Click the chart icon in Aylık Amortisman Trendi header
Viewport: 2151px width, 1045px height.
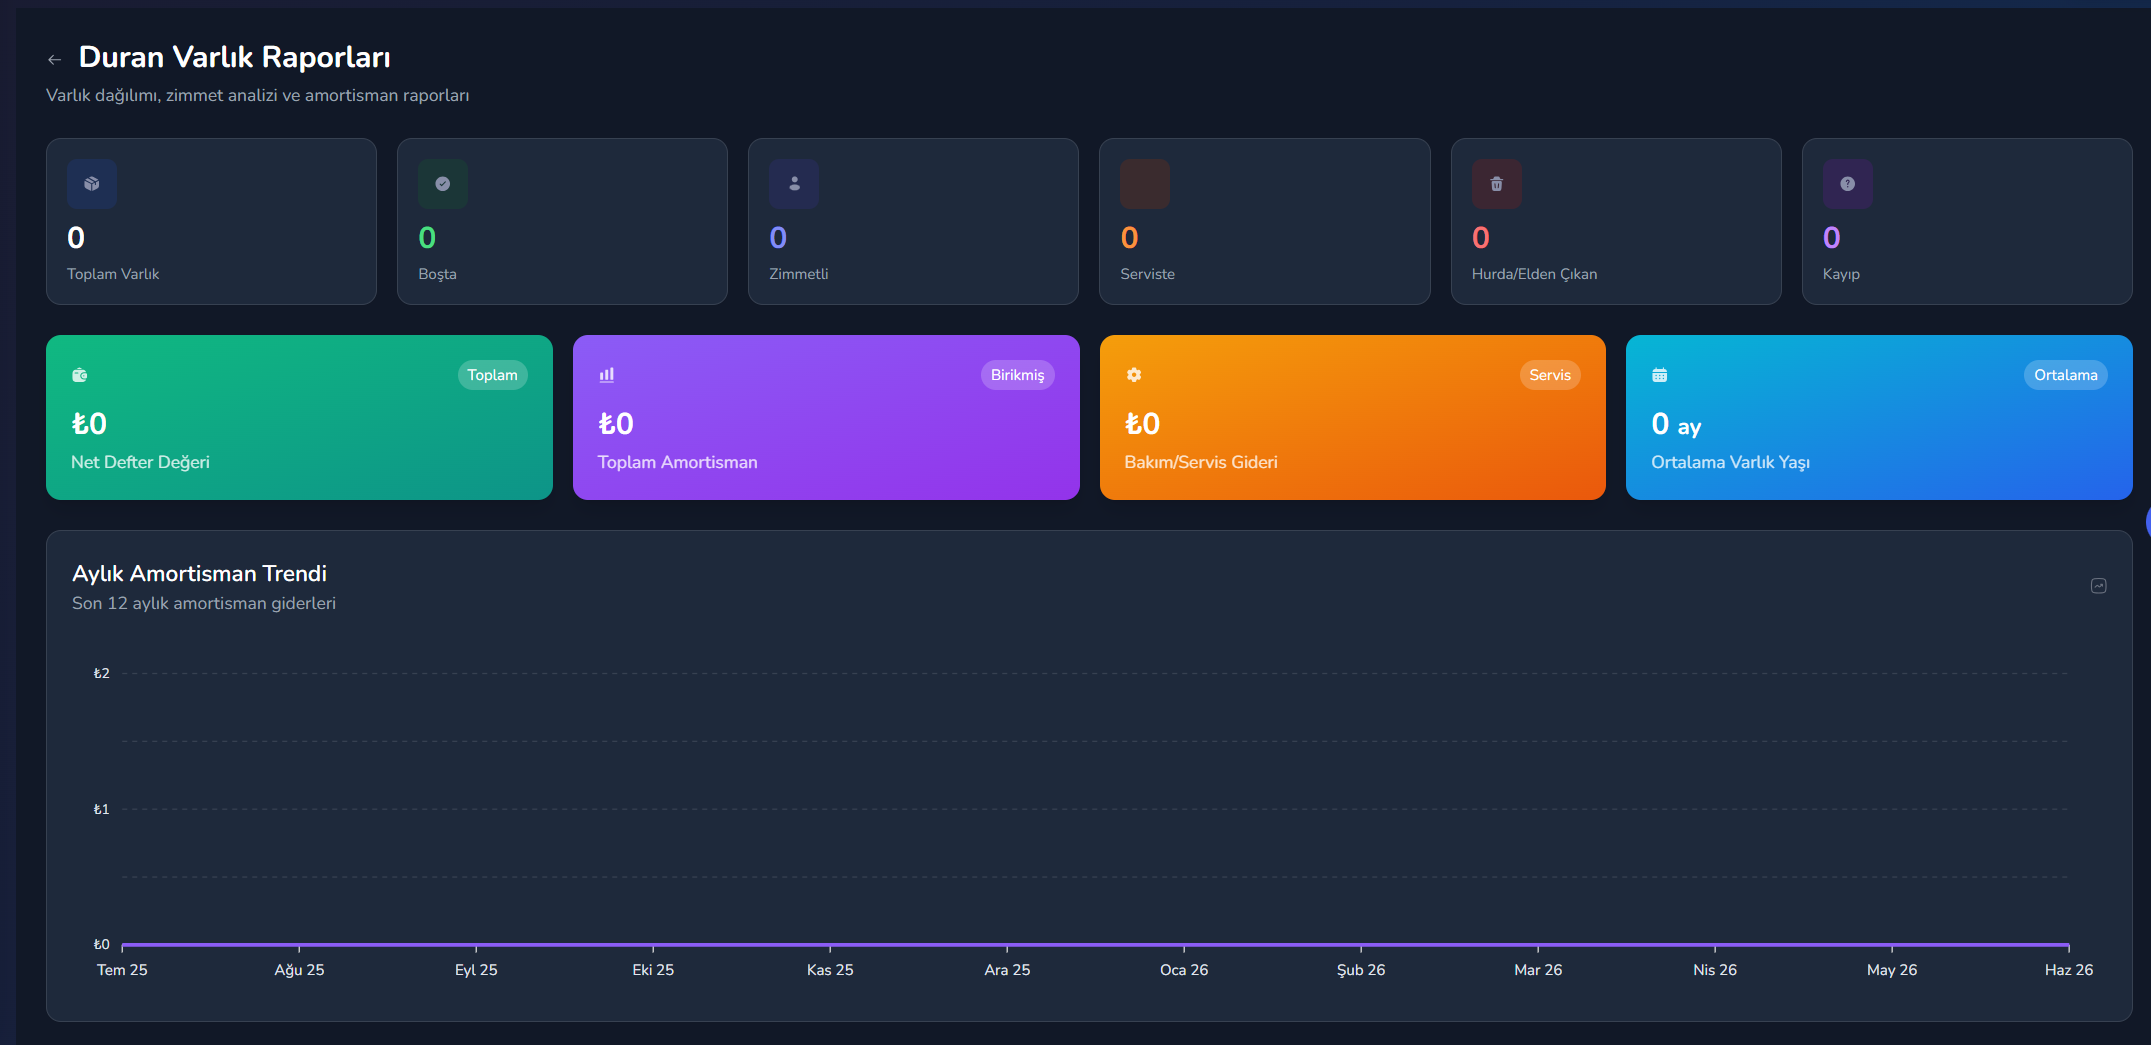pos(2099,586)
